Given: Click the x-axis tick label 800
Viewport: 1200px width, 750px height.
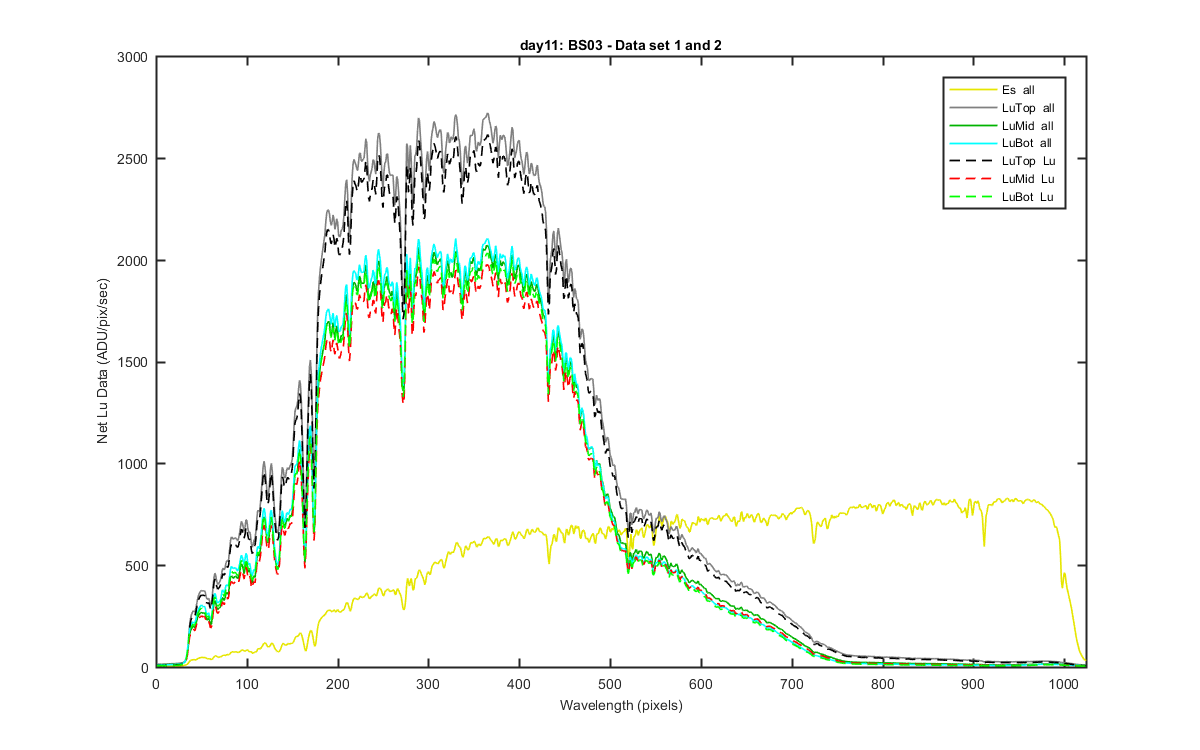Looking at the screenshot, I should pyautogui.click(x=883, y=684).
